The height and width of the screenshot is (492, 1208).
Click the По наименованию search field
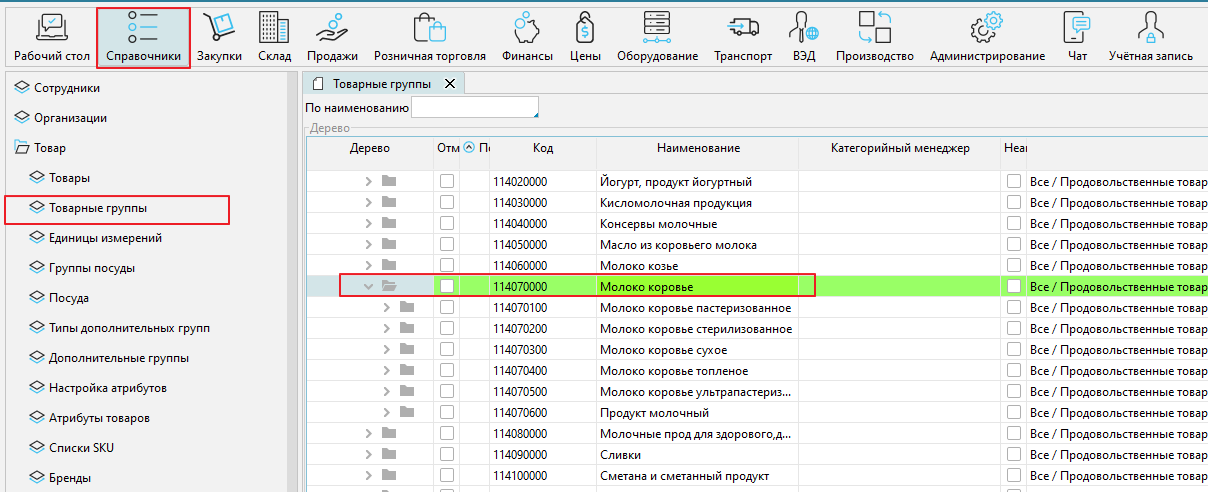(x=474, y=108)
